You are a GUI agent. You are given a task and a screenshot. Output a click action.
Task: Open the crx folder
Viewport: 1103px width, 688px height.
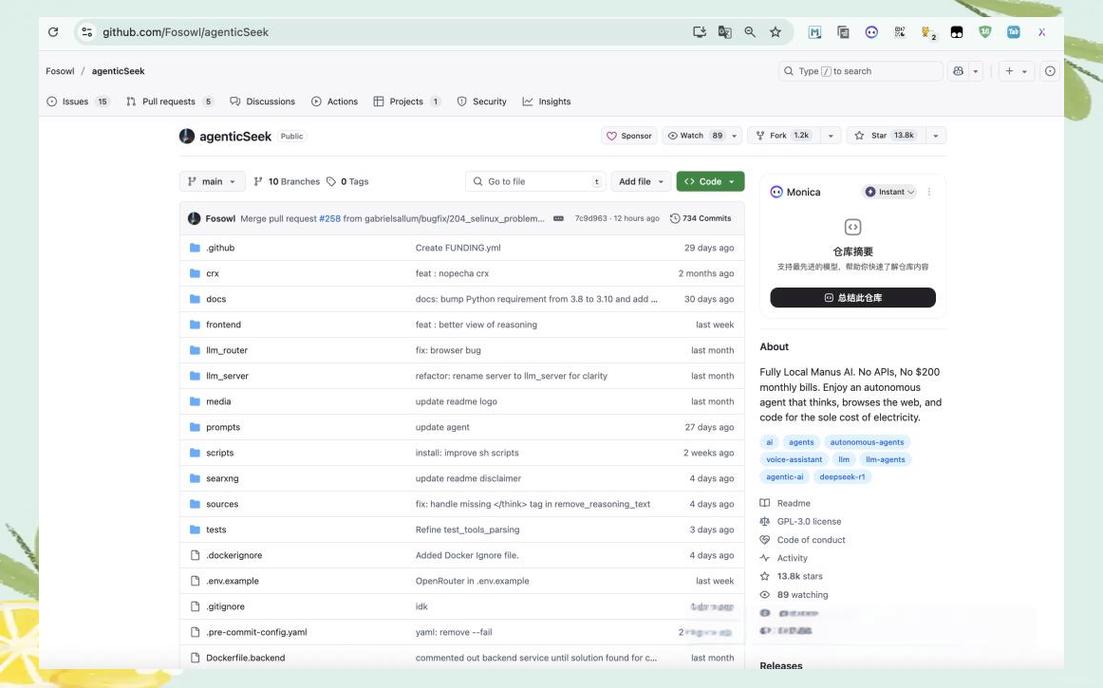pyautogui.click(x=212, y=273)
